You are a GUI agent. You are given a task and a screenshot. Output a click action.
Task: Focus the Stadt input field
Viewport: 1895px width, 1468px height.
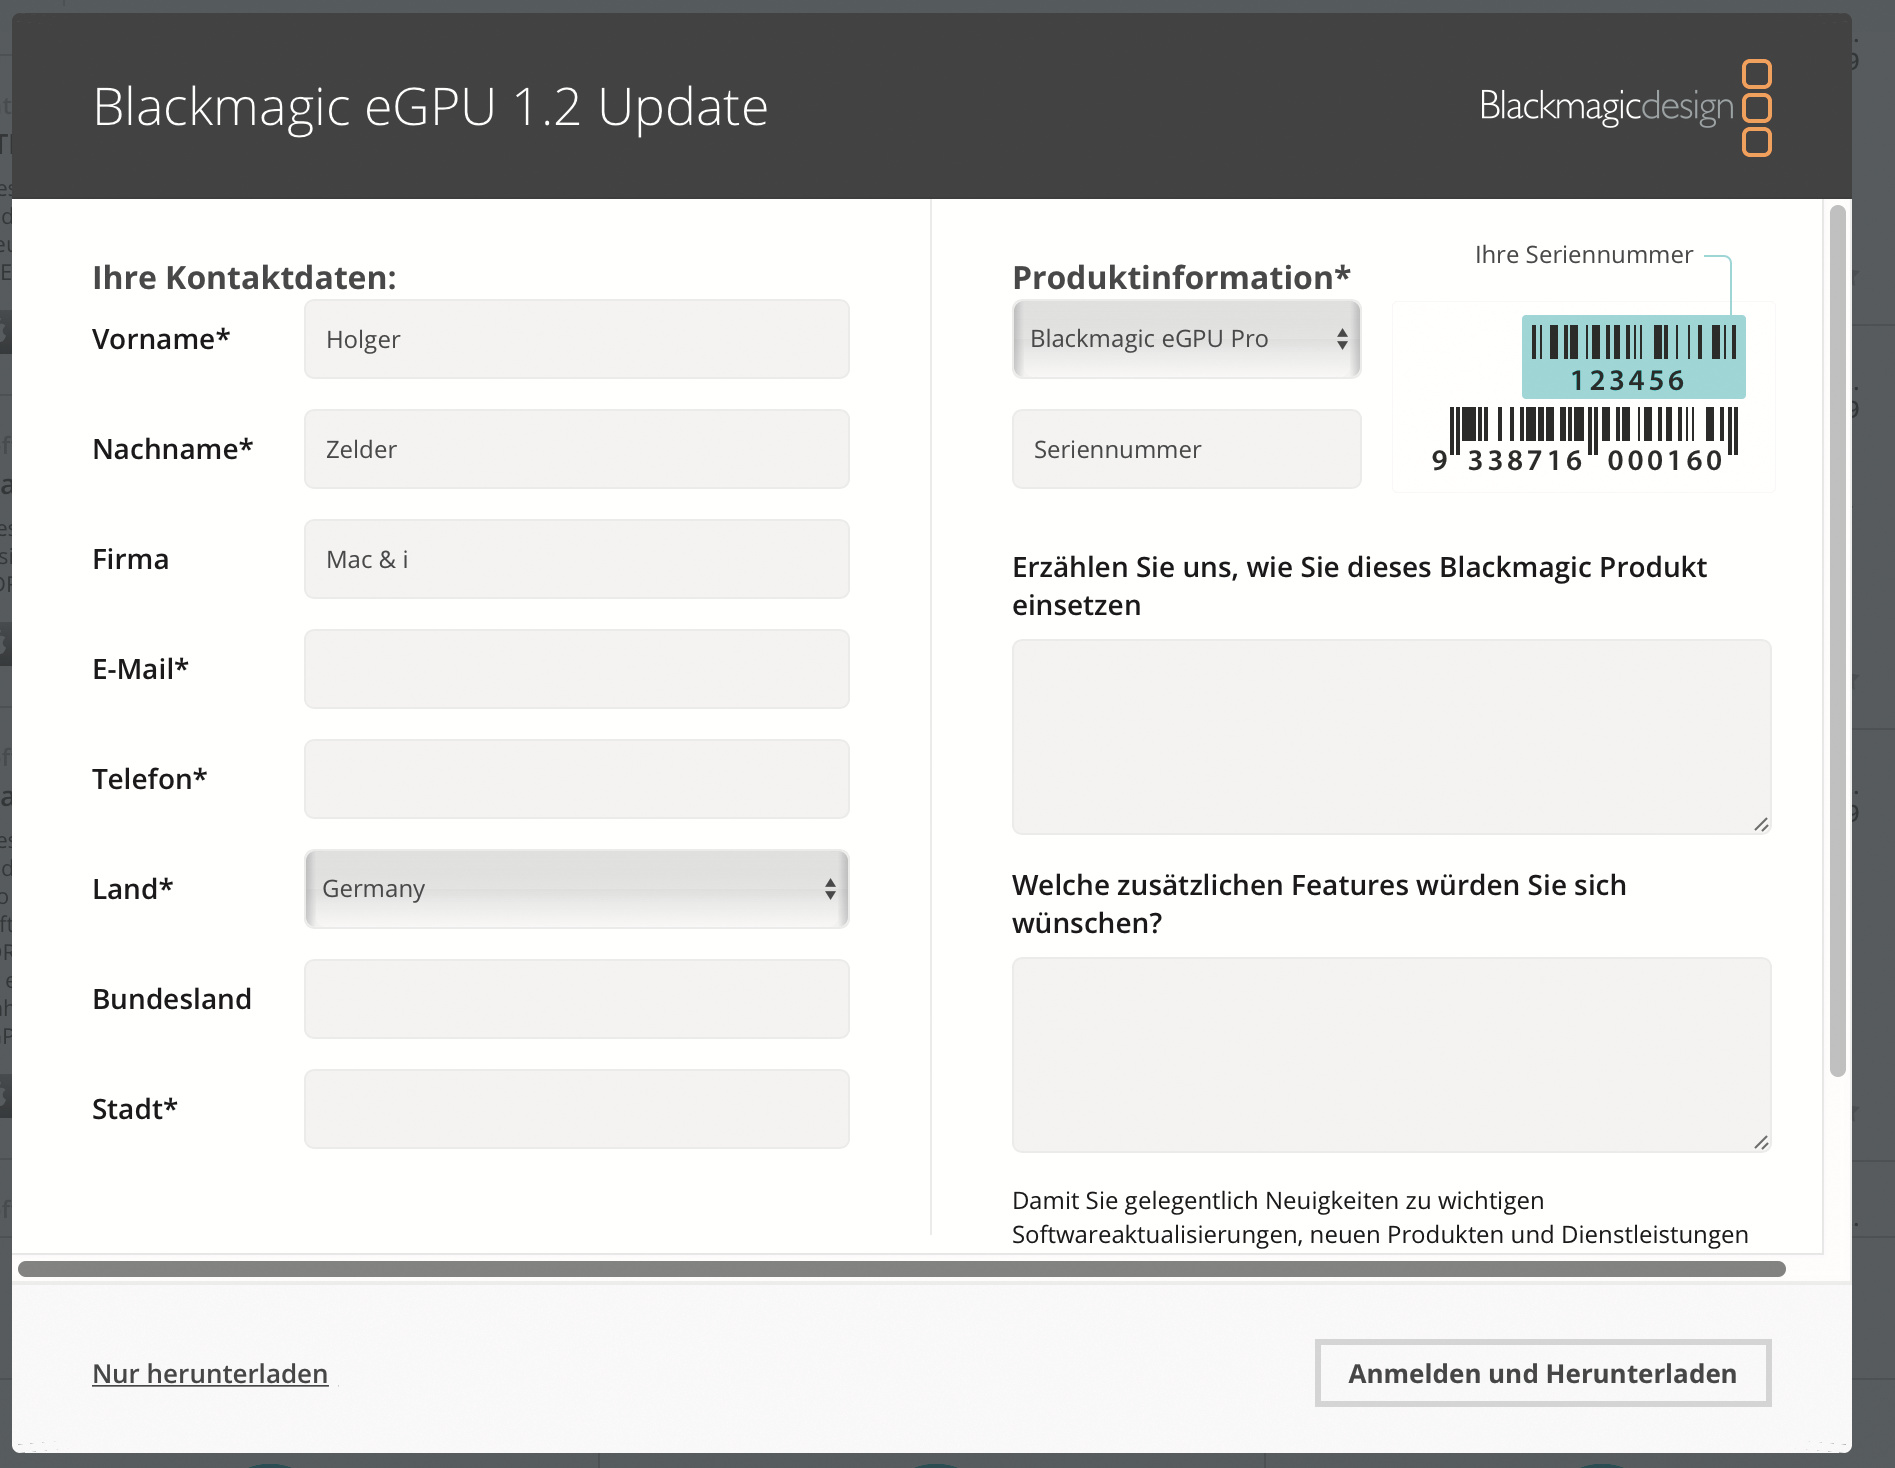577,1109
